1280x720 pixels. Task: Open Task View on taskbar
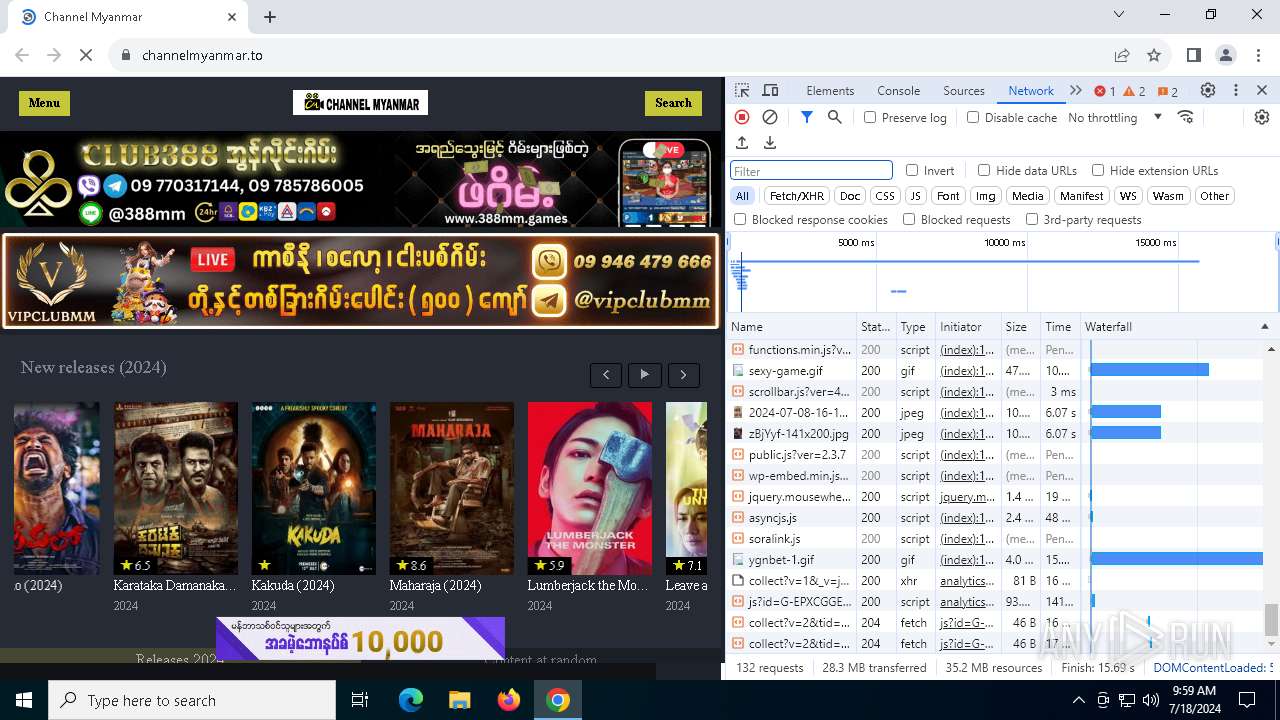(x=361, y=700)
